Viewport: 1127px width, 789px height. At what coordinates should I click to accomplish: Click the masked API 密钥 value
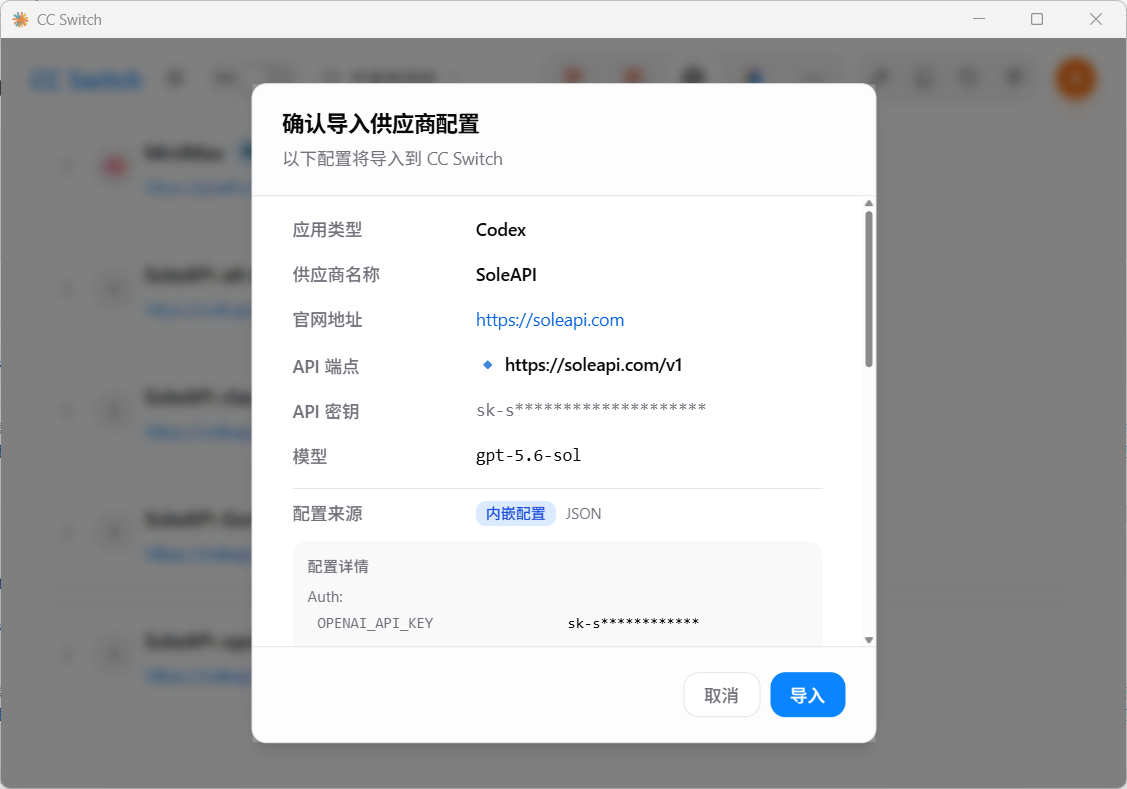(x=591, y=410)
